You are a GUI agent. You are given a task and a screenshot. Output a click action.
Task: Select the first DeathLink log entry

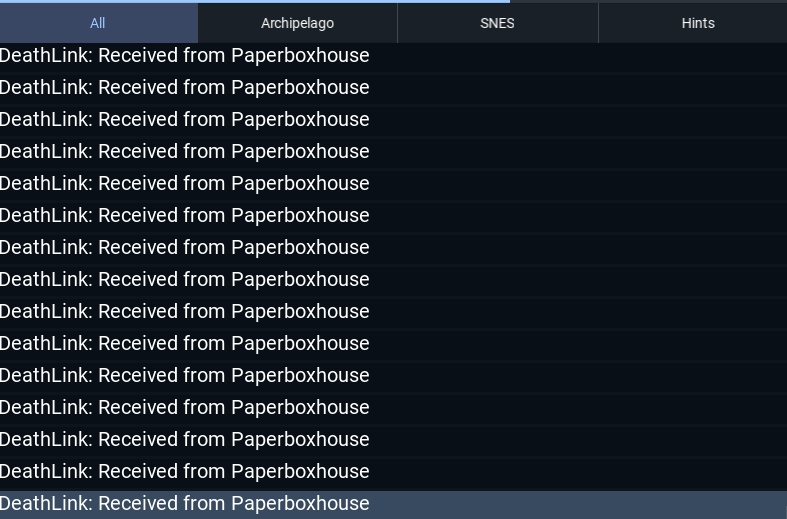[394, 56]
